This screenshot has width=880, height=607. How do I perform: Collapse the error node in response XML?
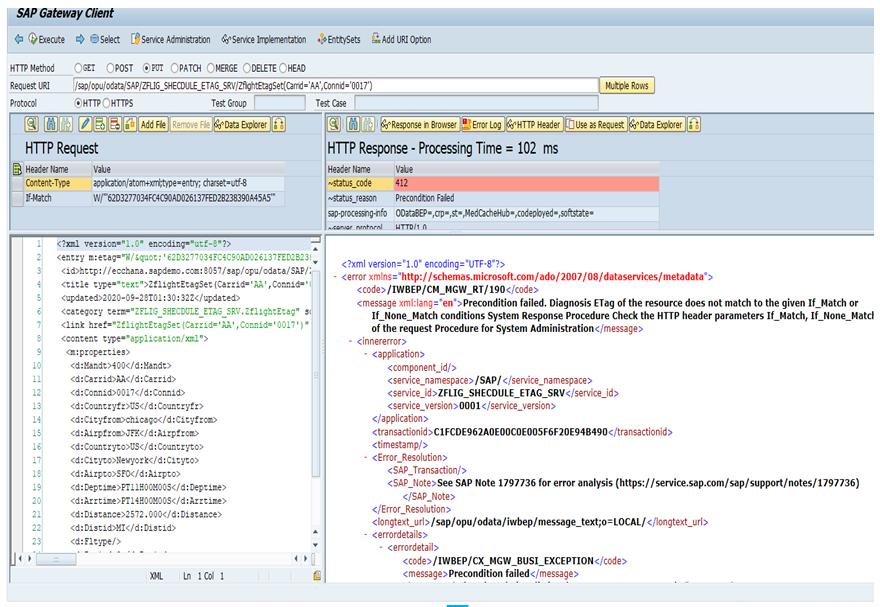(x=336, y=277)
